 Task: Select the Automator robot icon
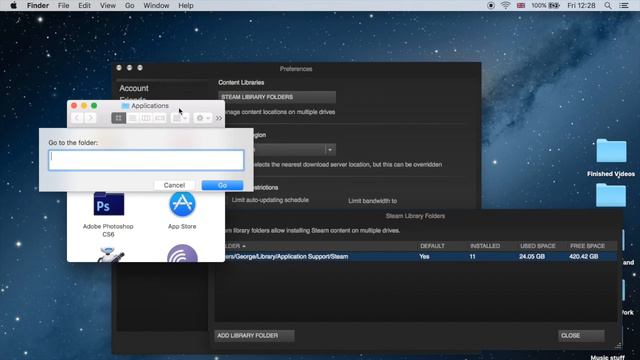click(110, 254)
